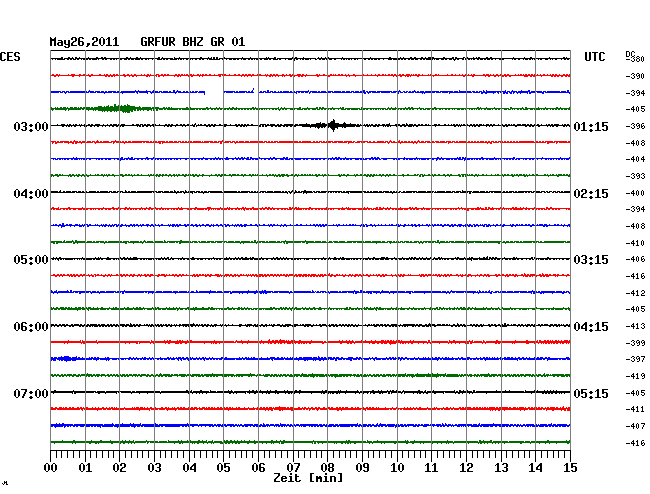Click the date label May26,2011
The width and height of the screenshot is (650, 494).
[x=84, y=42]
